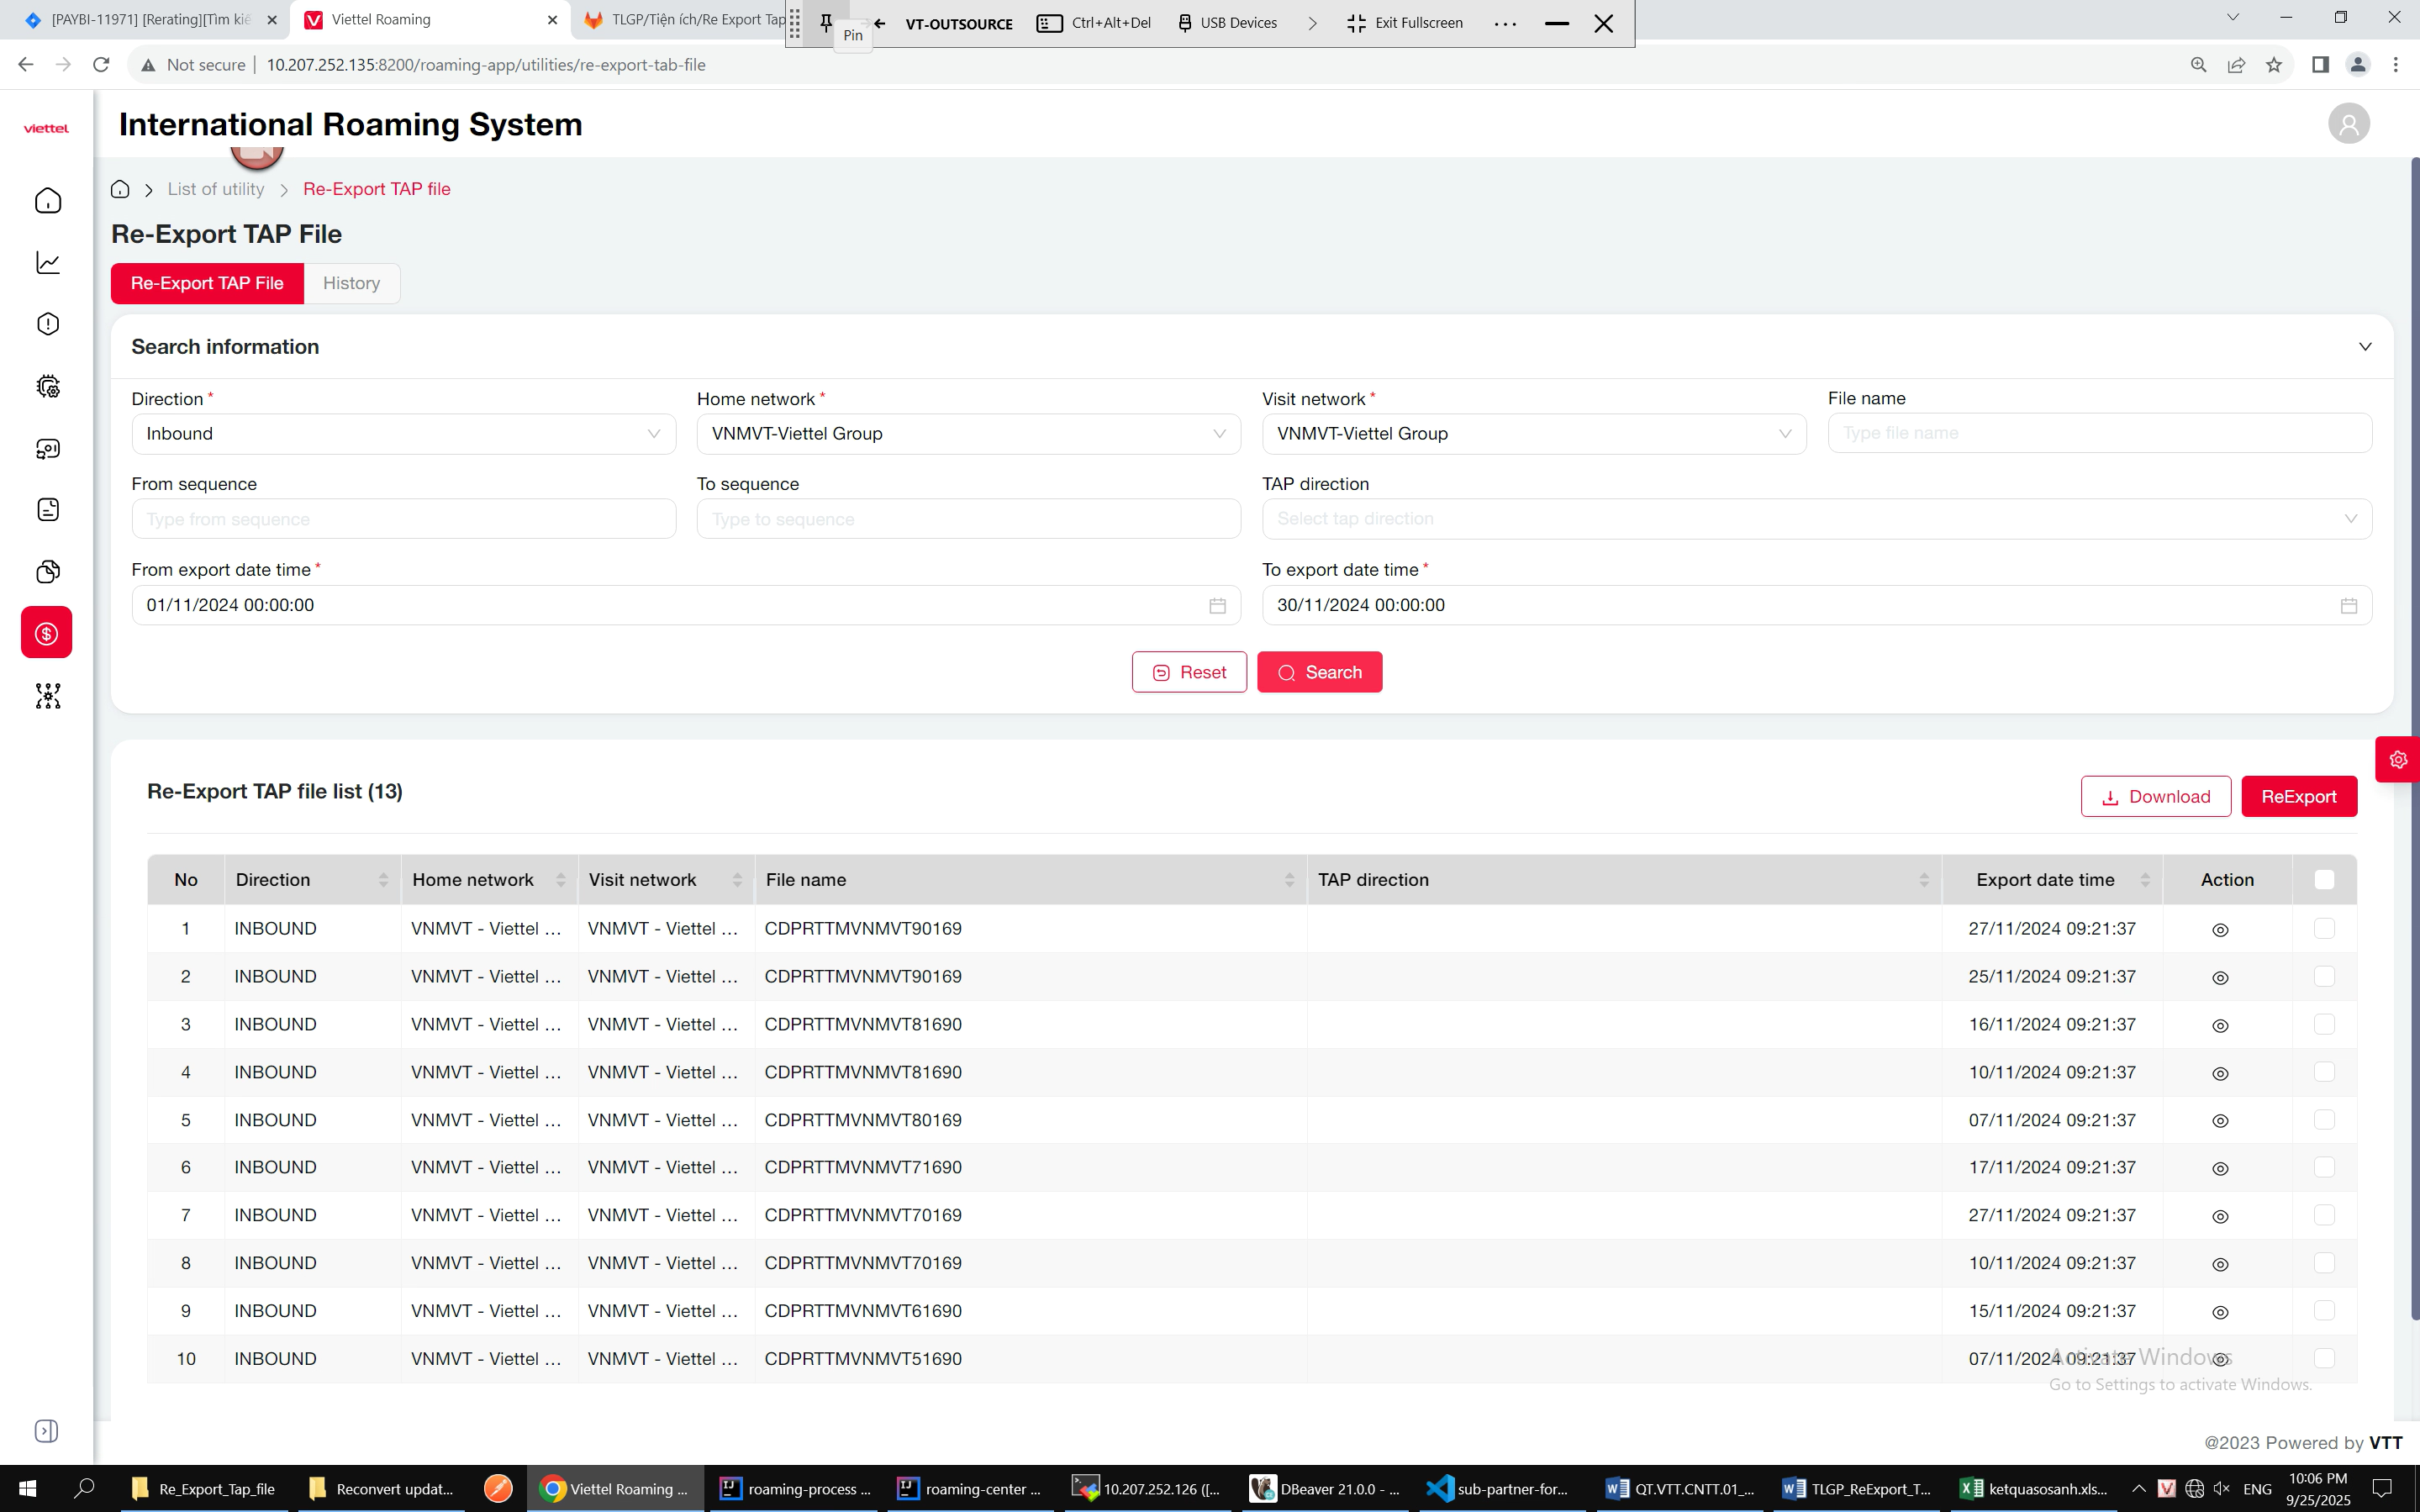
Task: Click the red settings gear on the right edge
Action: pyautogui.click(x=2397, y=760)
